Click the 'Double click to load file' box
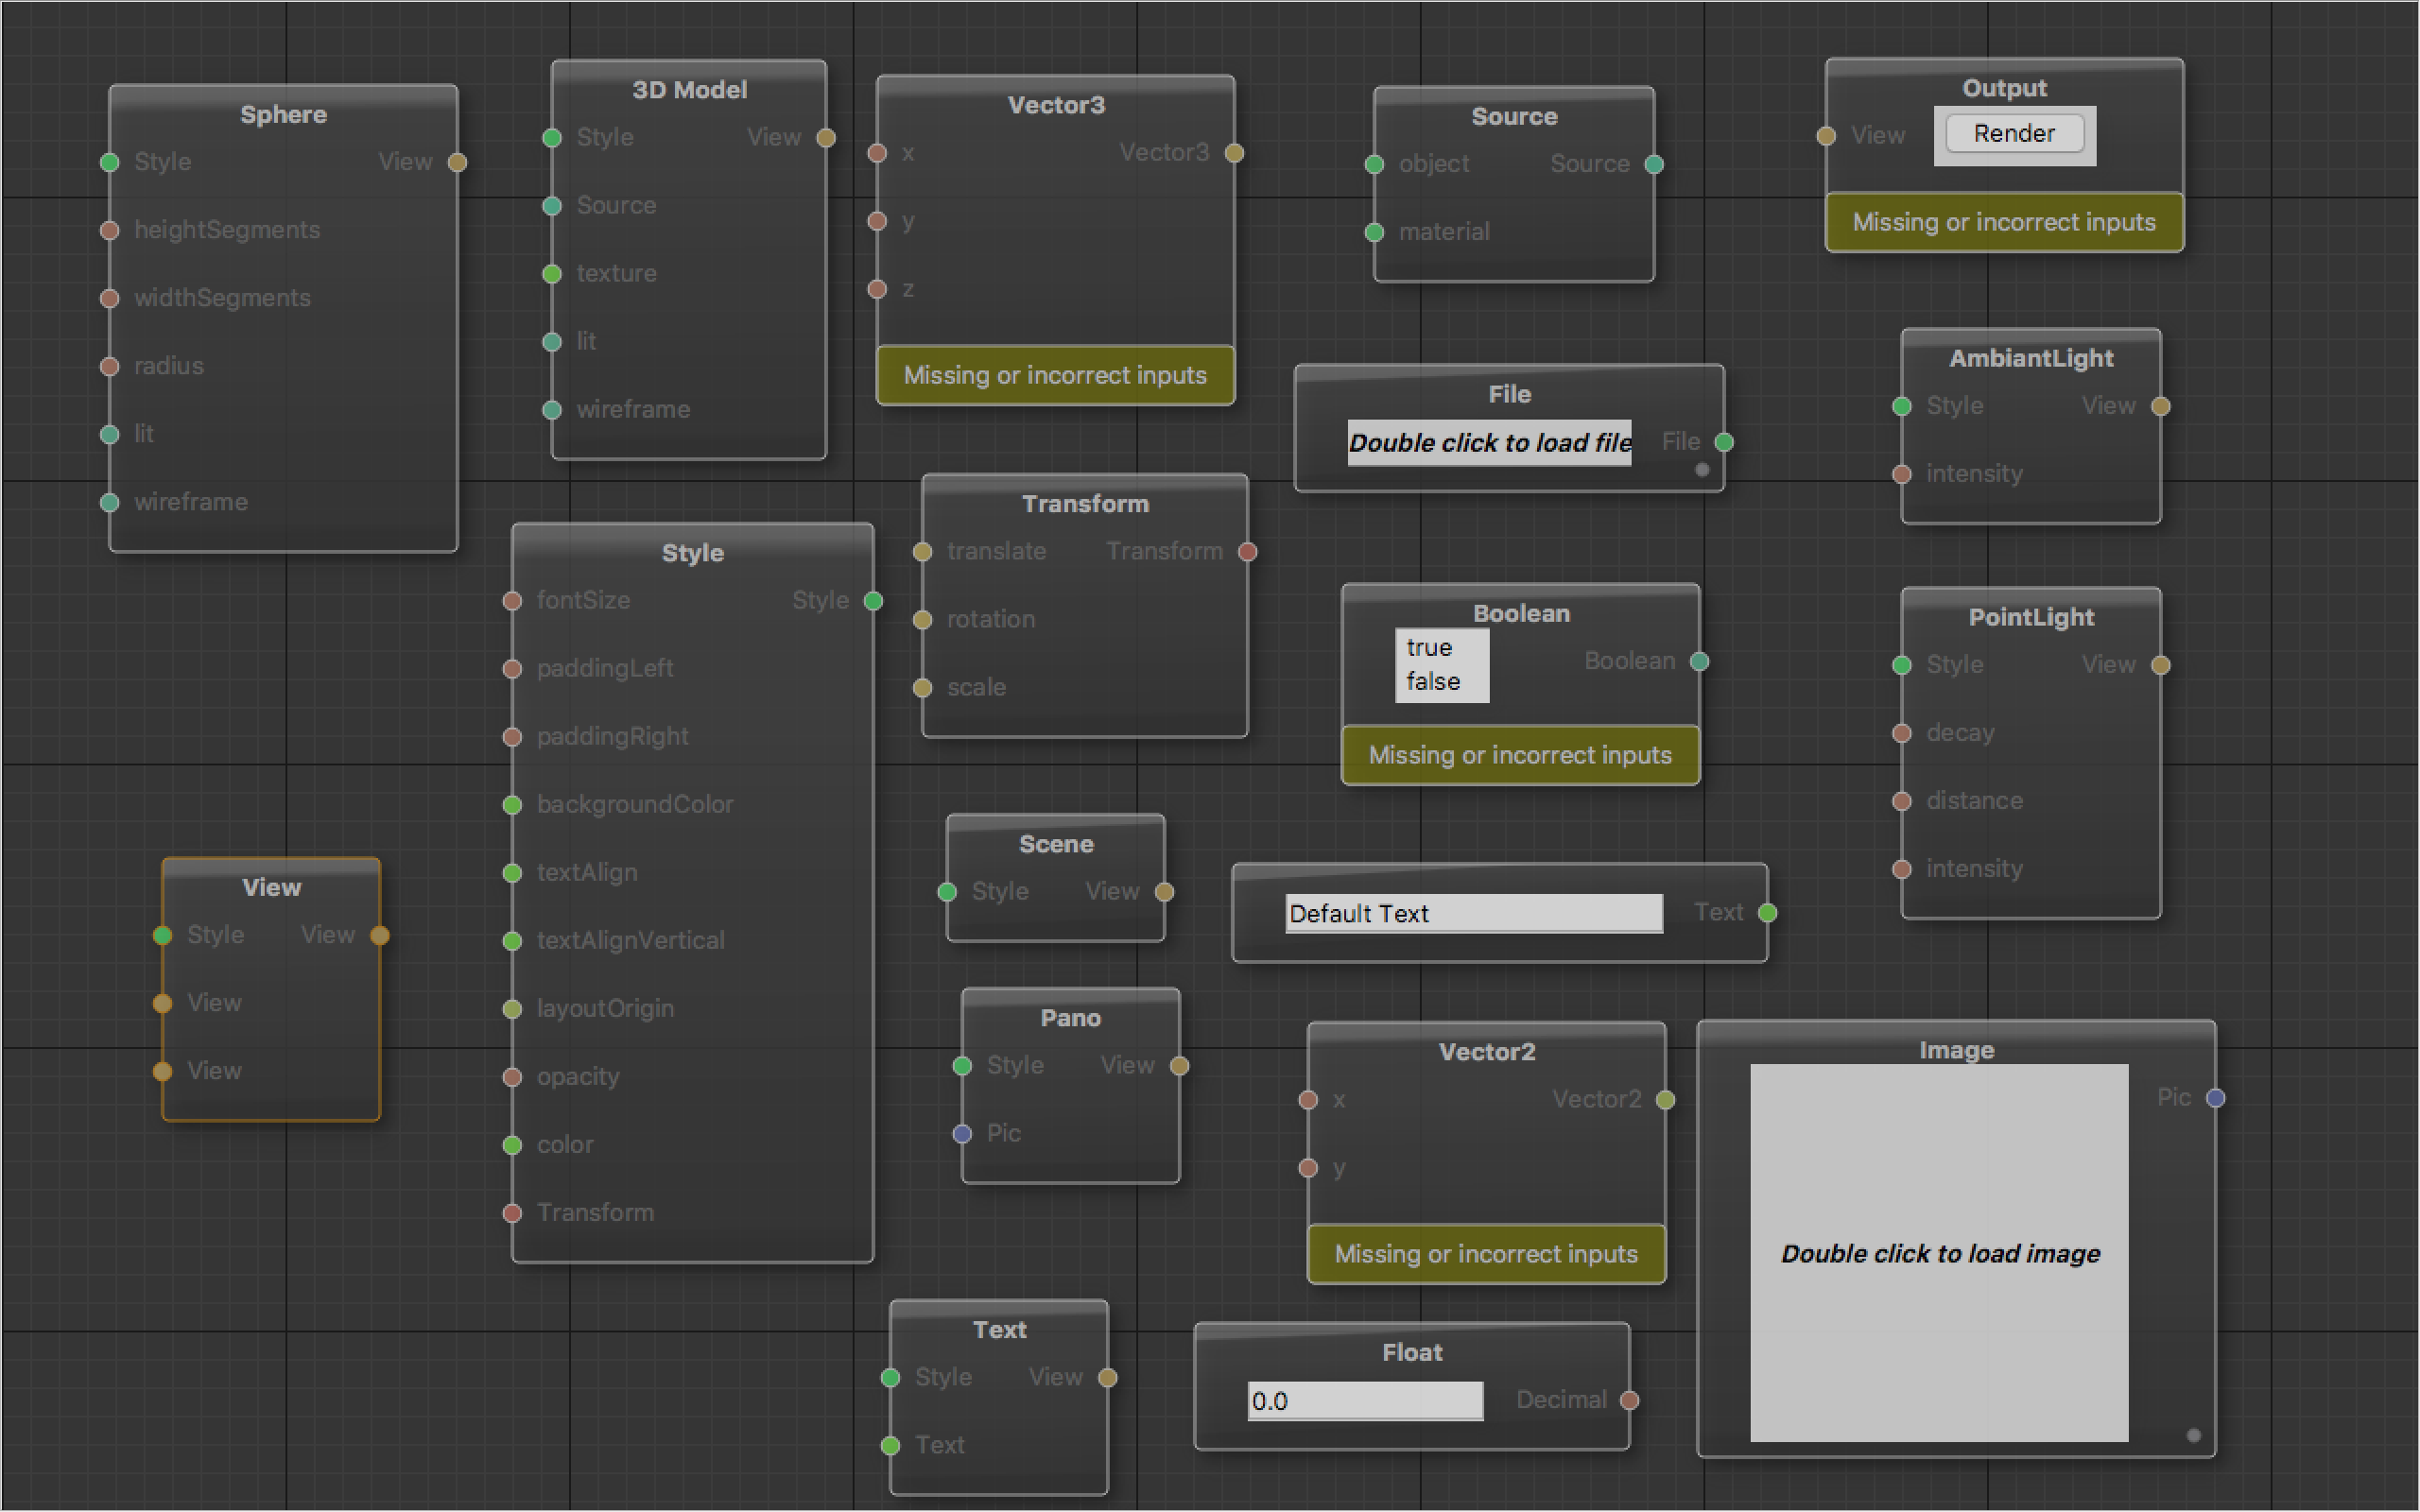The image size is (2420, 1512). [1488, 443]
